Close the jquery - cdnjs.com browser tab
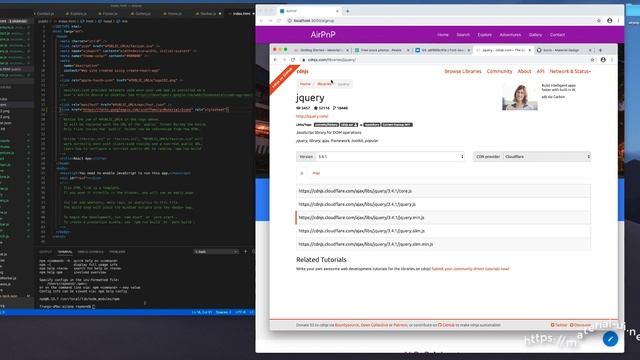 (x=529, y=50)
